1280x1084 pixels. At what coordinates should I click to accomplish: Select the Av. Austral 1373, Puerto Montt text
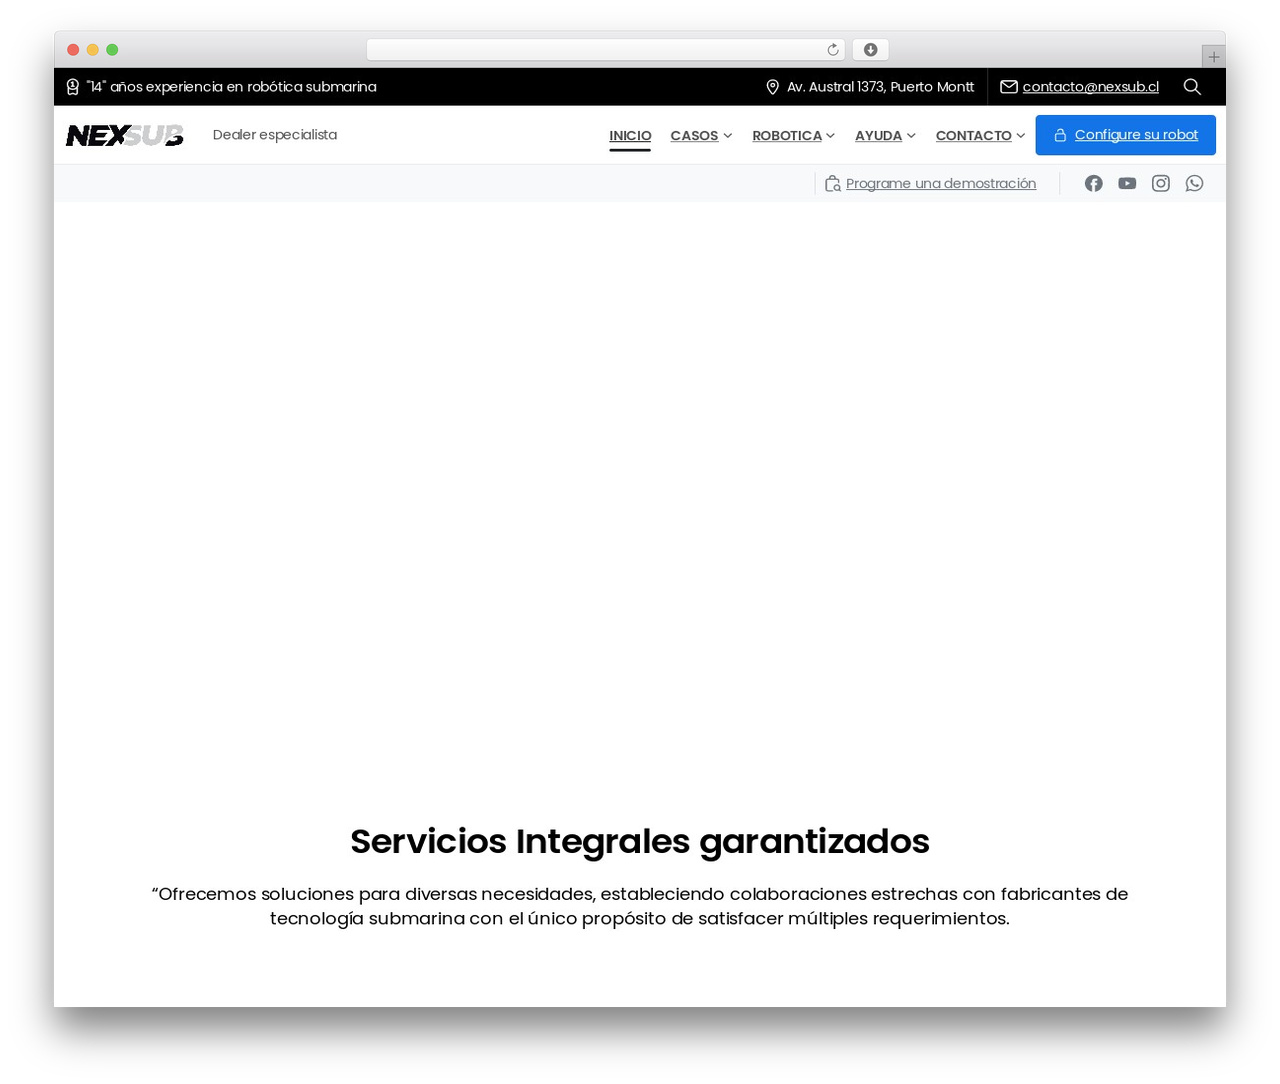880,87
